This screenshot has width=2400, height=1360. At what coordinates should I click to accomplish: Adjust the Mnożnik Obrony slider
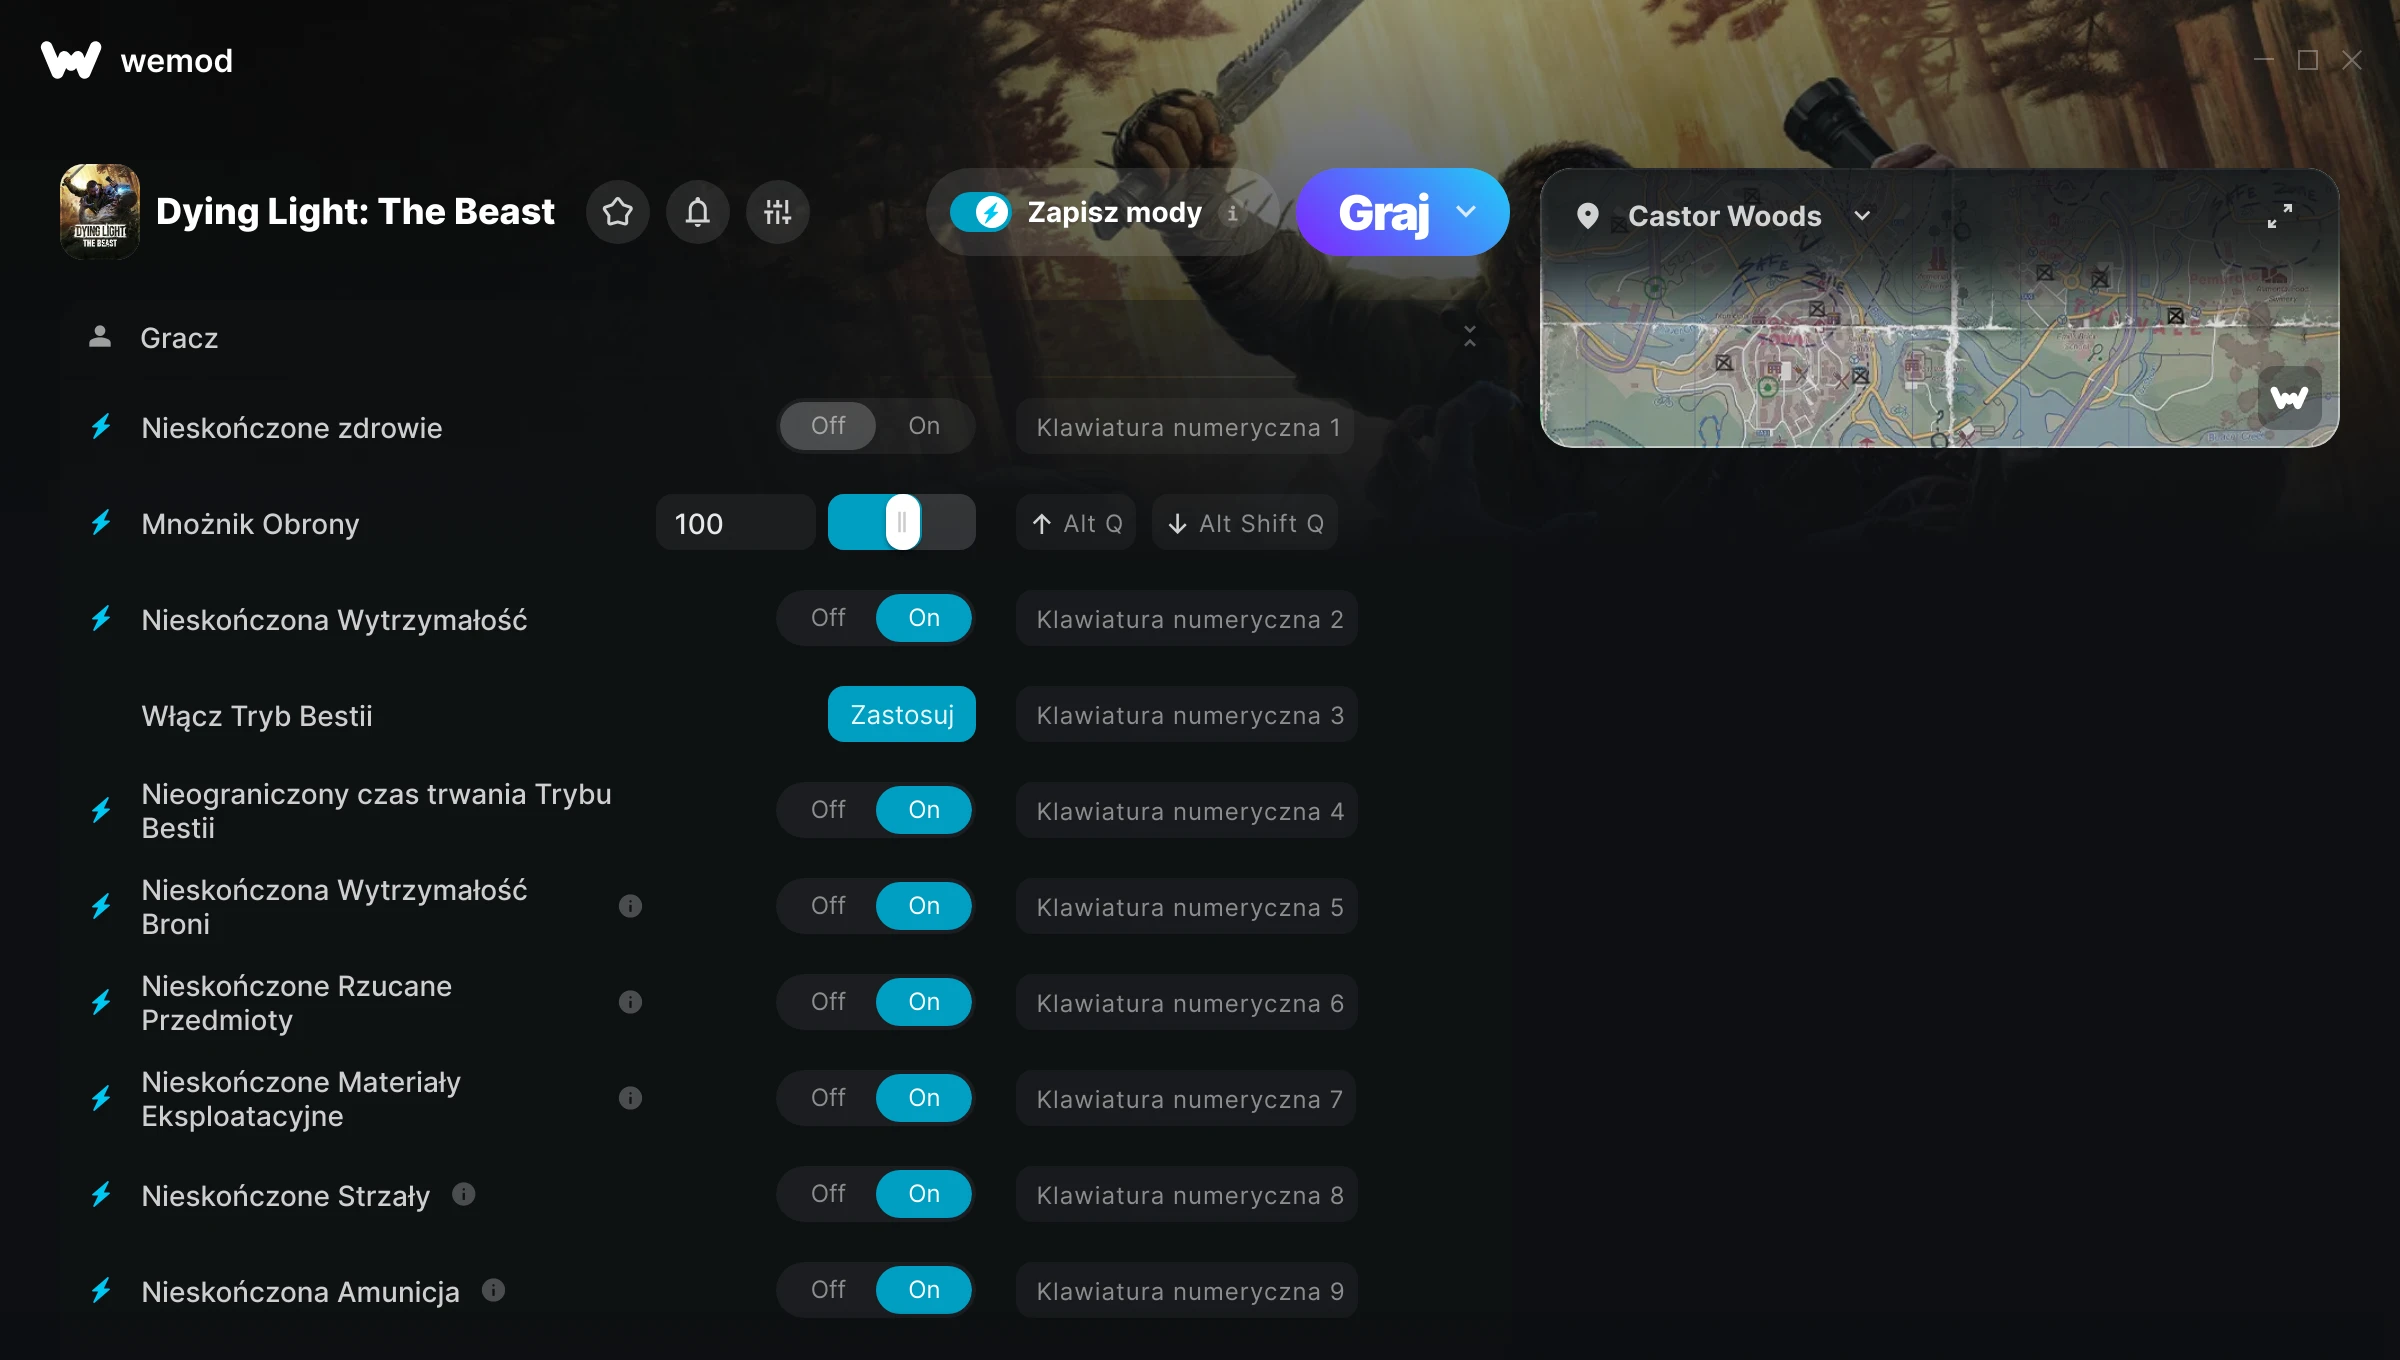point(902,522)
